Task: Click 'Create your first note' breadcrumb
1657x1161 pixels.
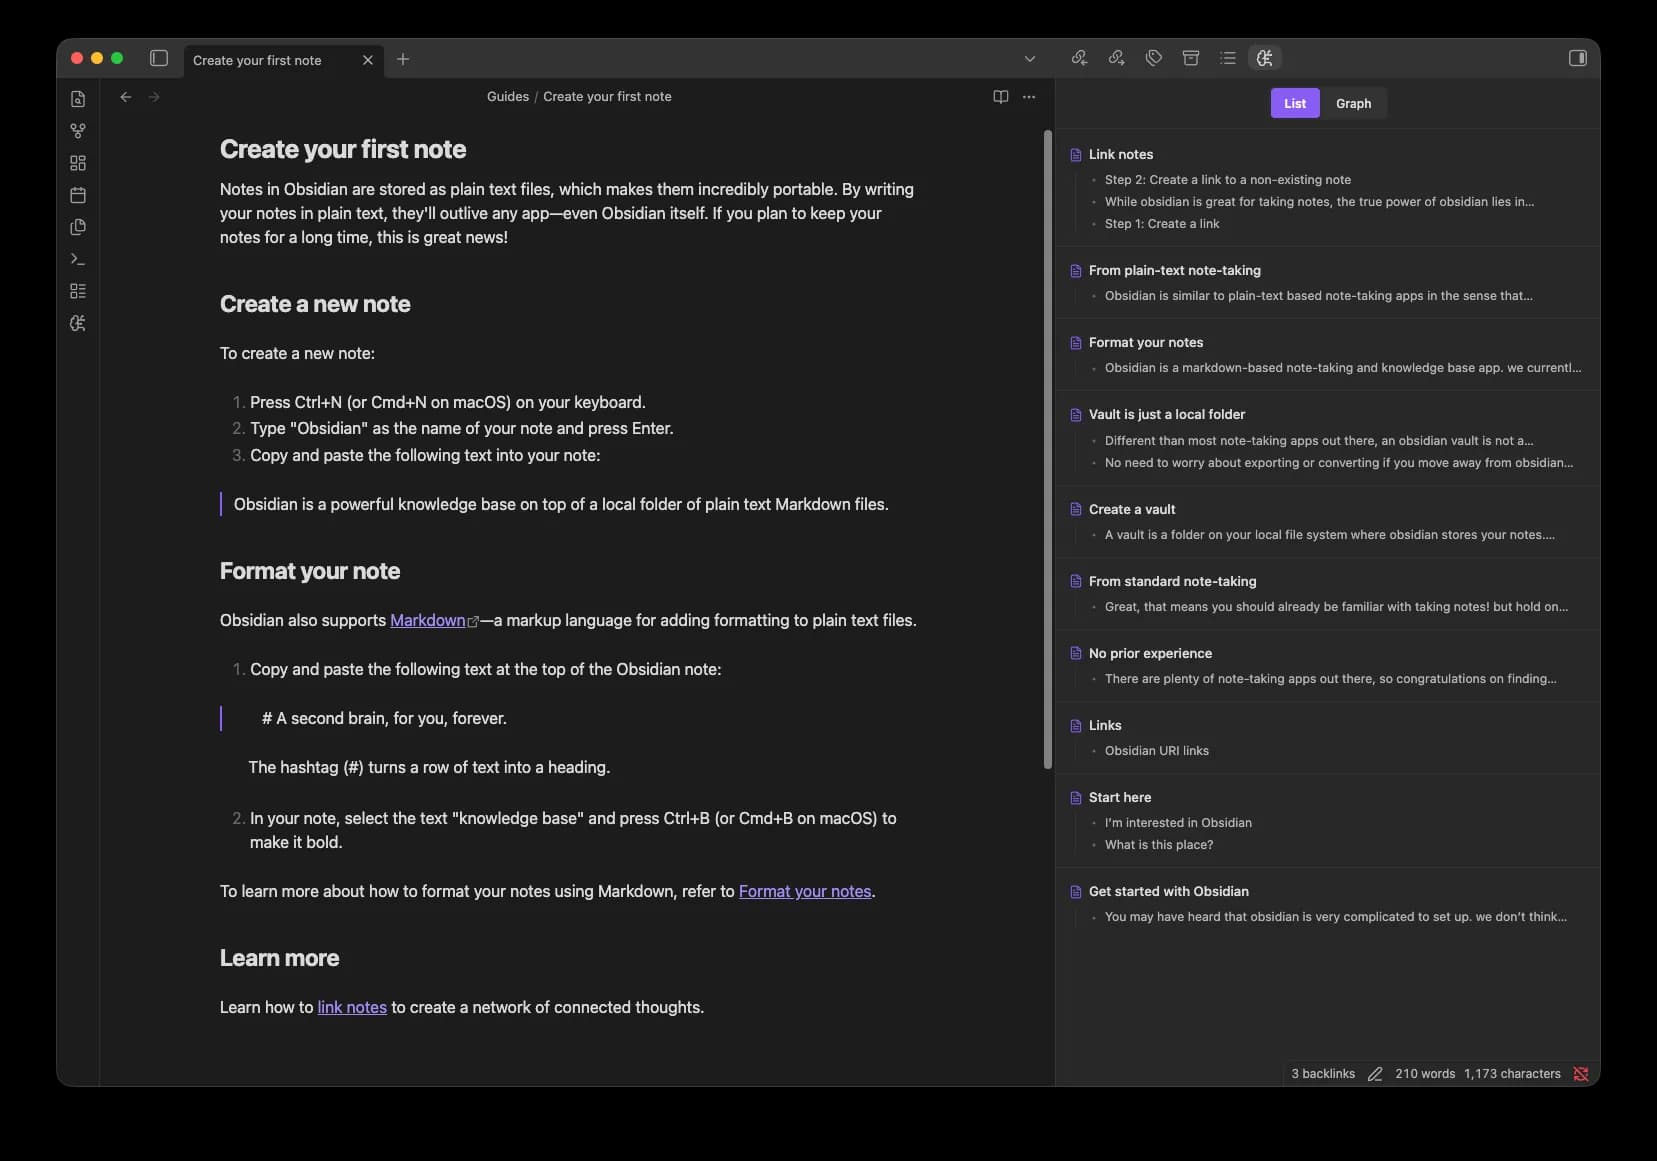Action: point(607,97)
